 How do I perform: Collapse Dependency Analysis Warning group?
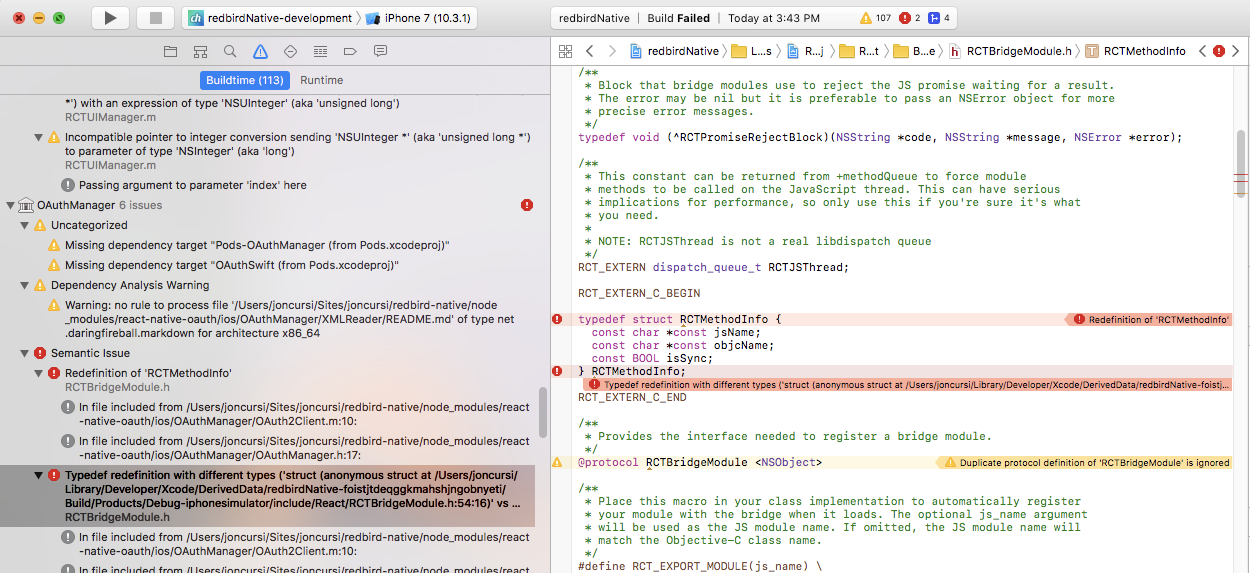(x=24, y=285)
